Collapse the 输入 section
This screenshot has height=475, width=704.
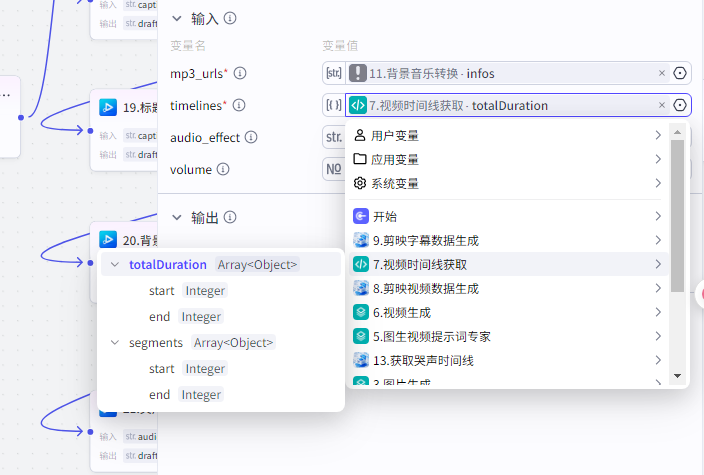(x=177, y=18)
